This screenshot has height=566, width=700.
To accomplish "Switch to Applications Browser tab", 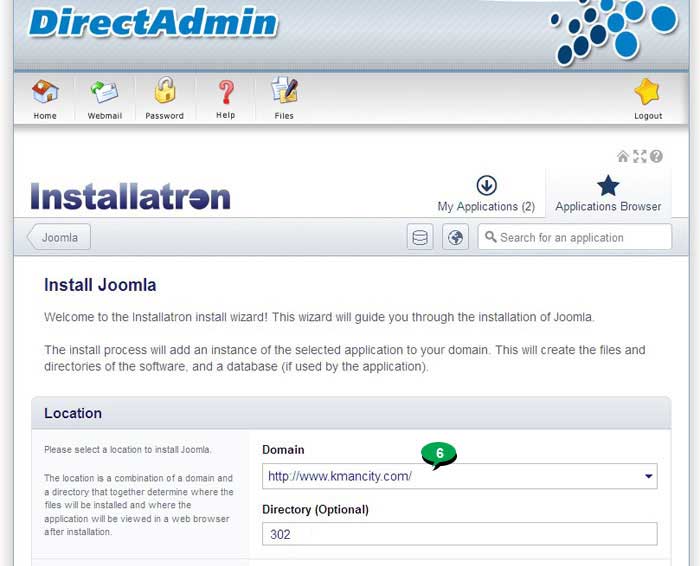I will (x=608, y=194).
